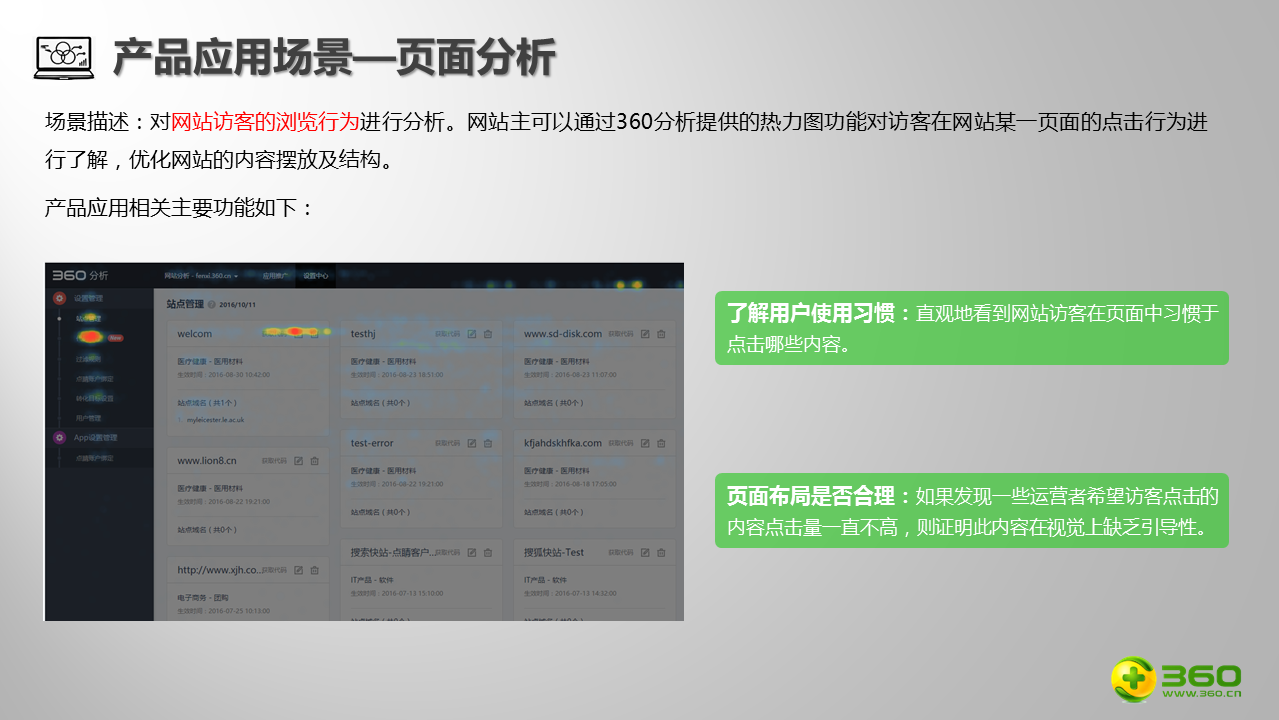
Task: Edit the 搜狐快站-Test site entry
Action: coord(645,552)
